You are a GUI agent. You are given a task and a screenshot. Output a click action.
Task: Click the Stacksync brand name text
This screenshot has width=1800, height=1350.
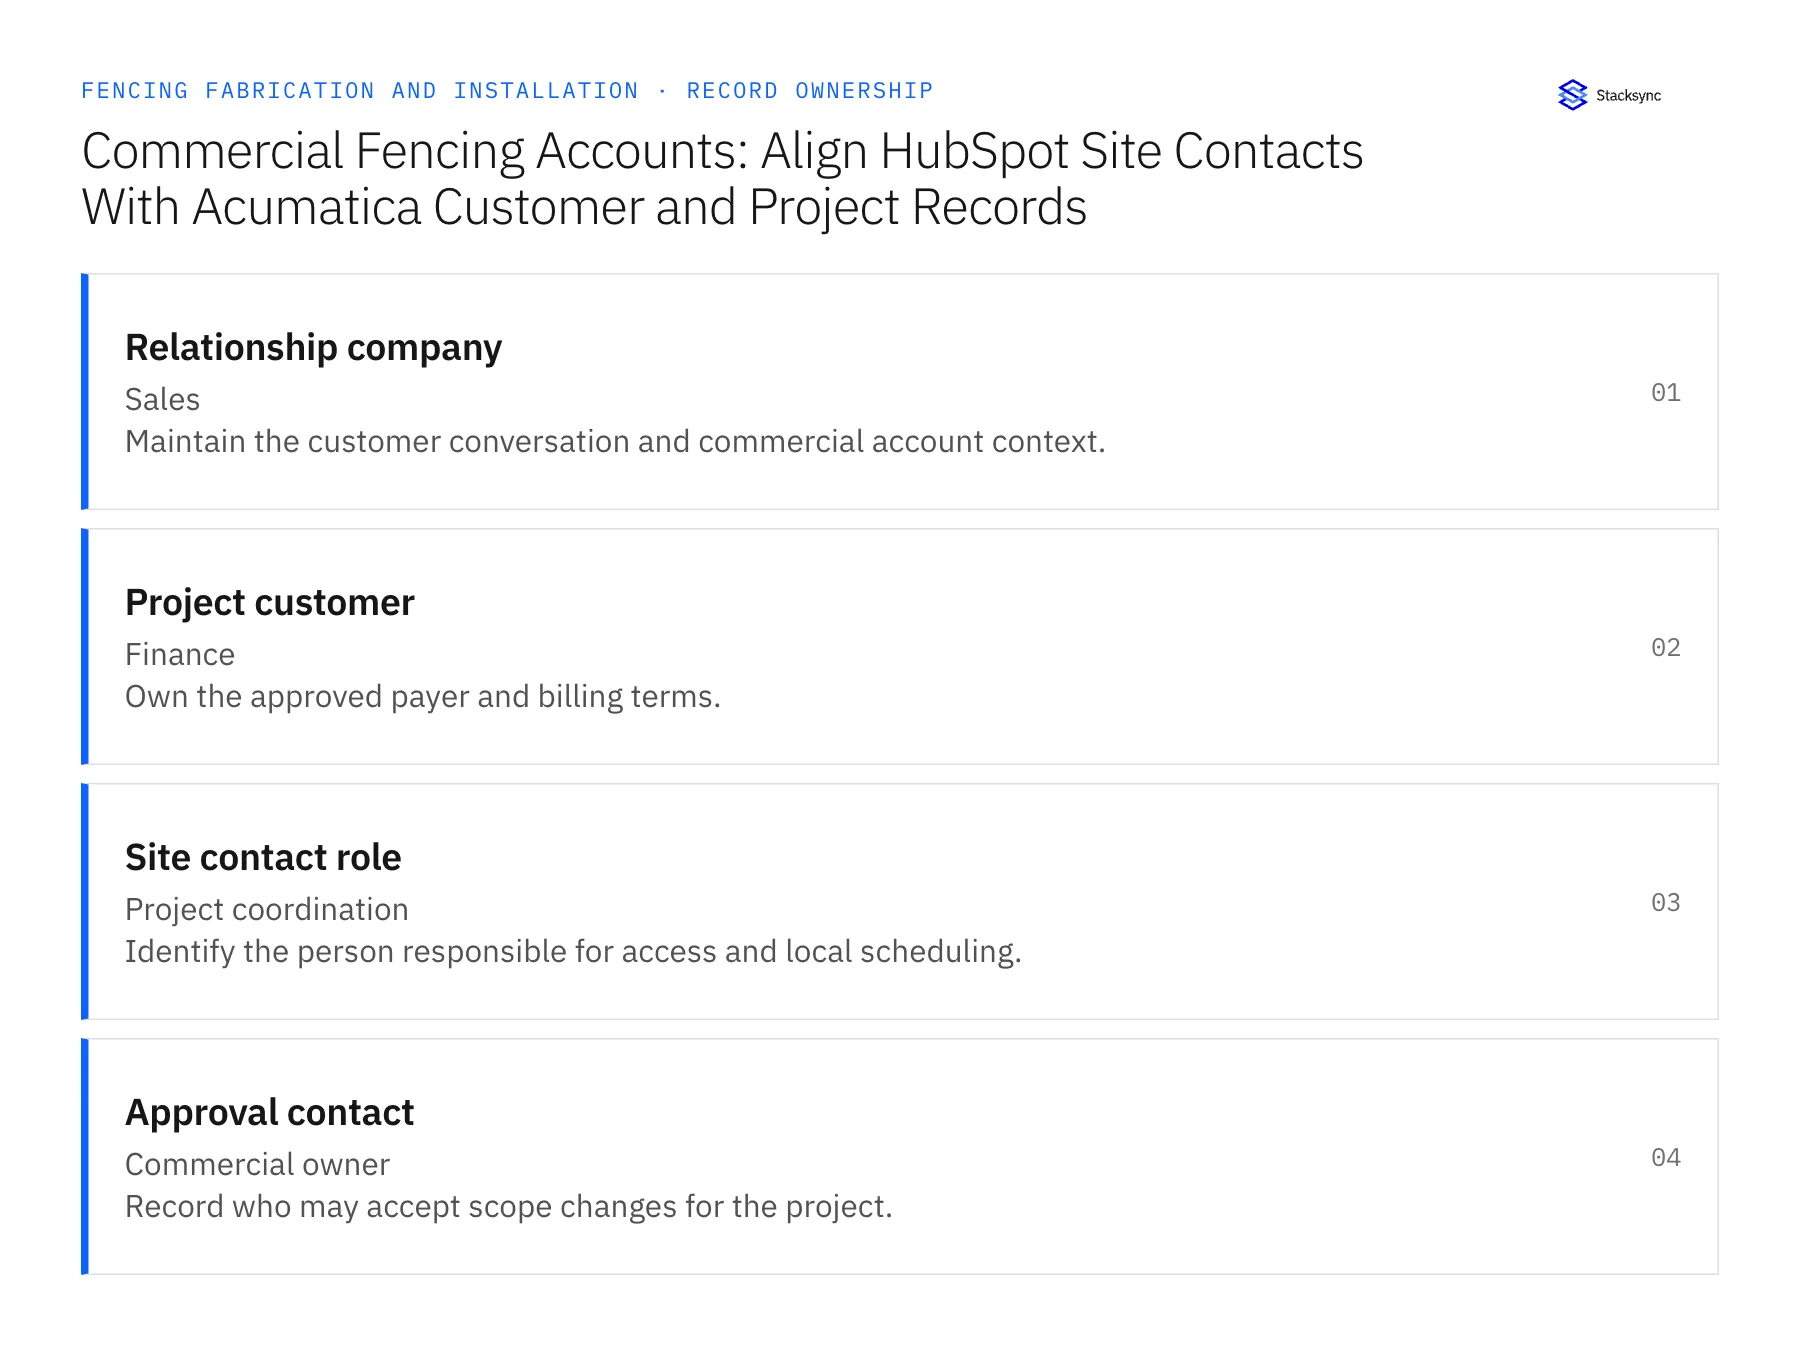click(1628, 96)
